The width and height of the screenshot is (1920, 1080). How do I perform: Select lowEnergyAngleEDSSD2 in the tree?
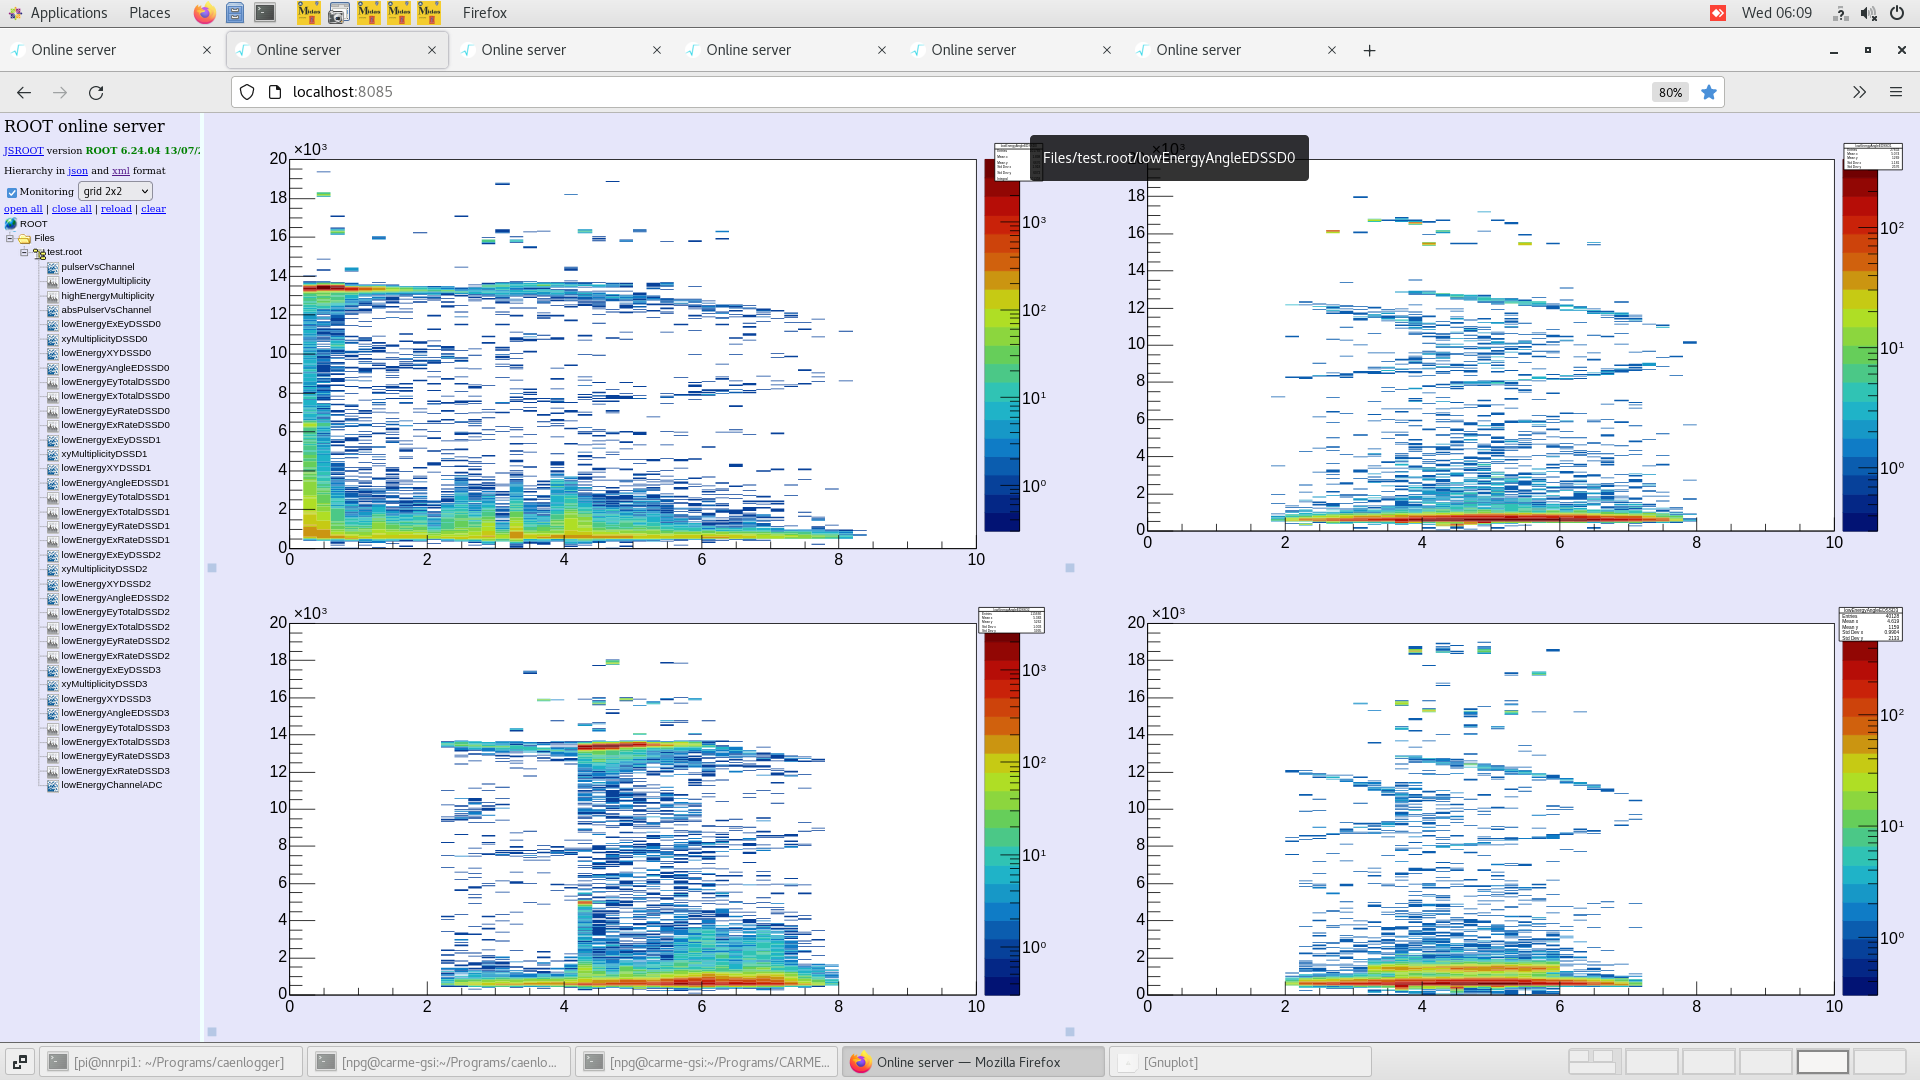[x=115, y=598]
